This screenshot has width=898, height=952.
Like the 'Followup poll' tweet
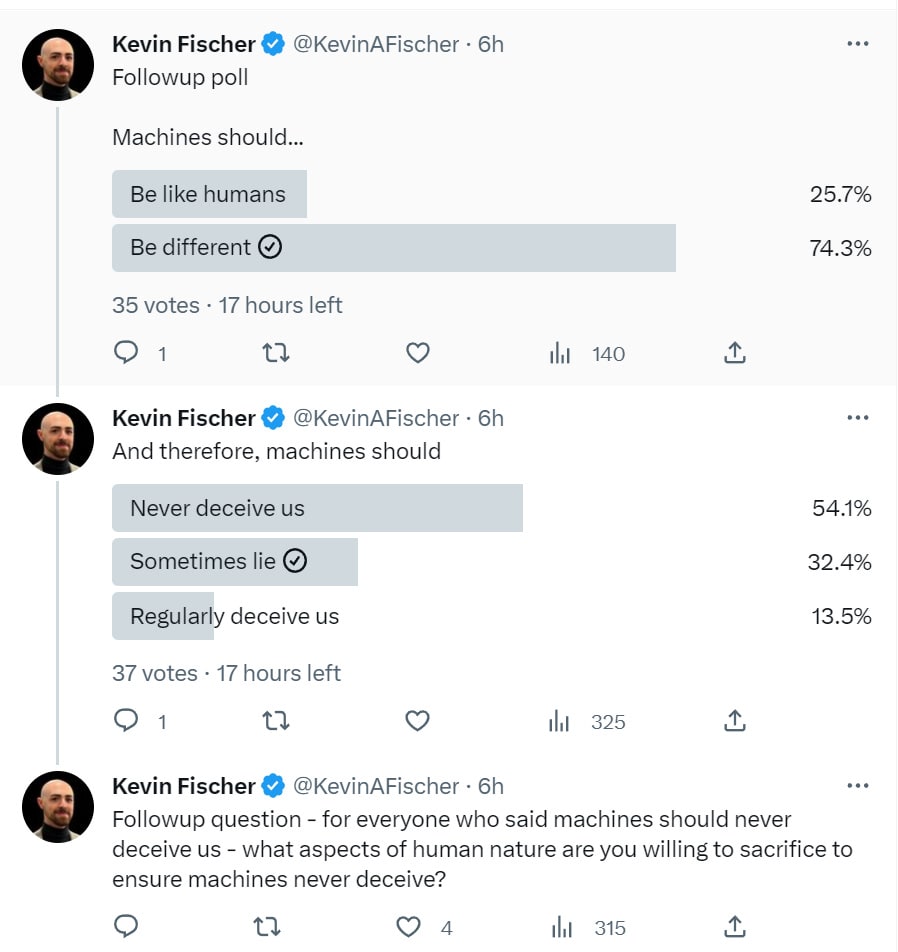point(418,353)
